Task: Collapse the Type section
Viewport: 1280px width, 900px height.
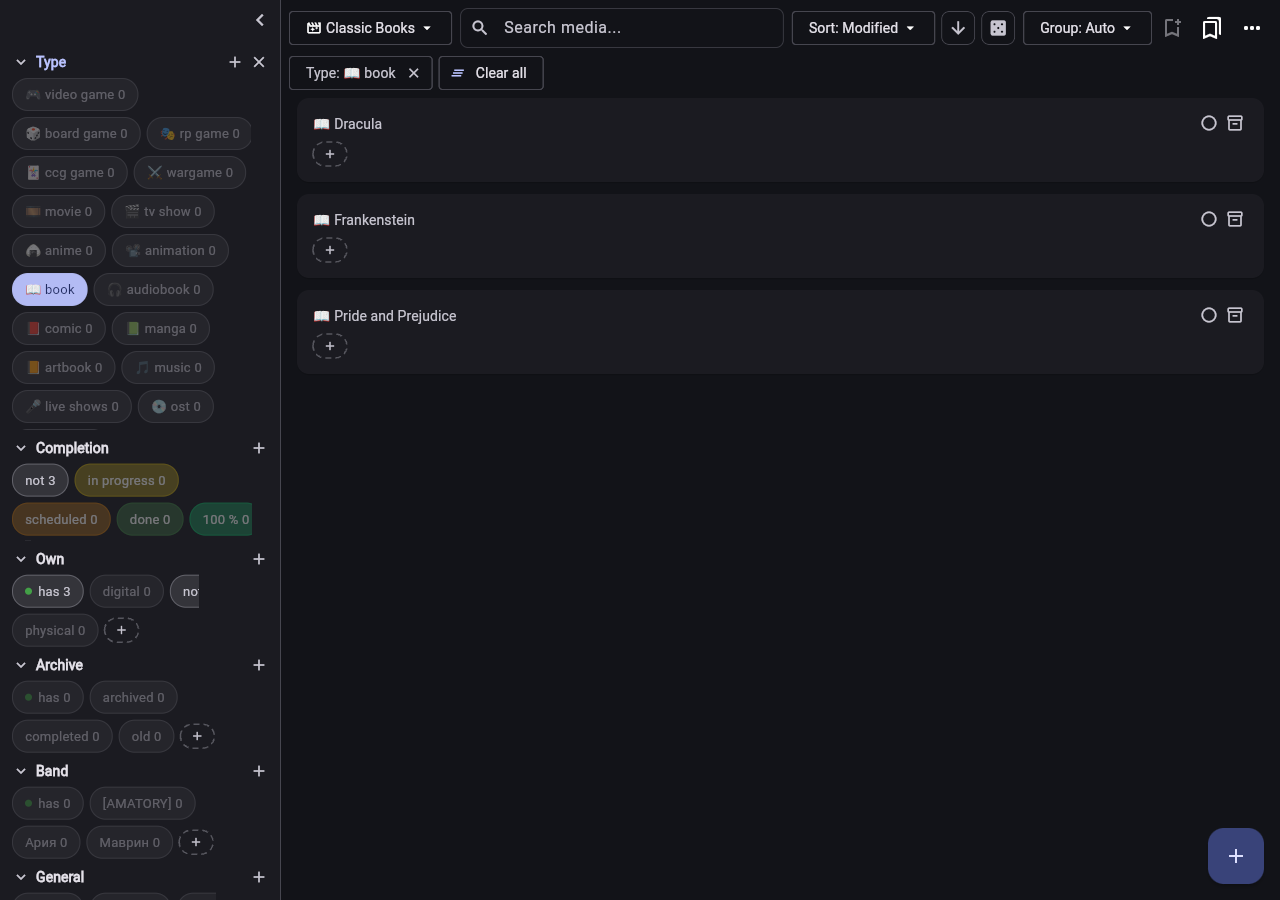Action: [21, 62]
